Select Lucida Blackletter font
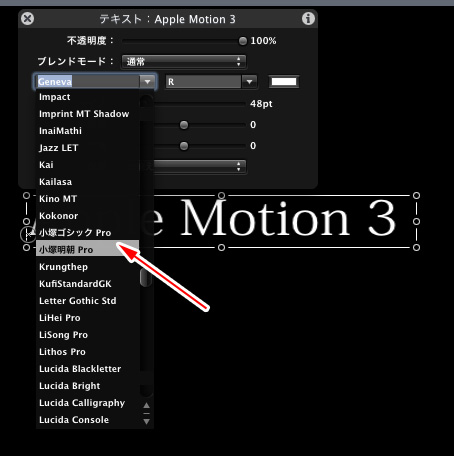This screenshot has width=454, height=456. 88,369
